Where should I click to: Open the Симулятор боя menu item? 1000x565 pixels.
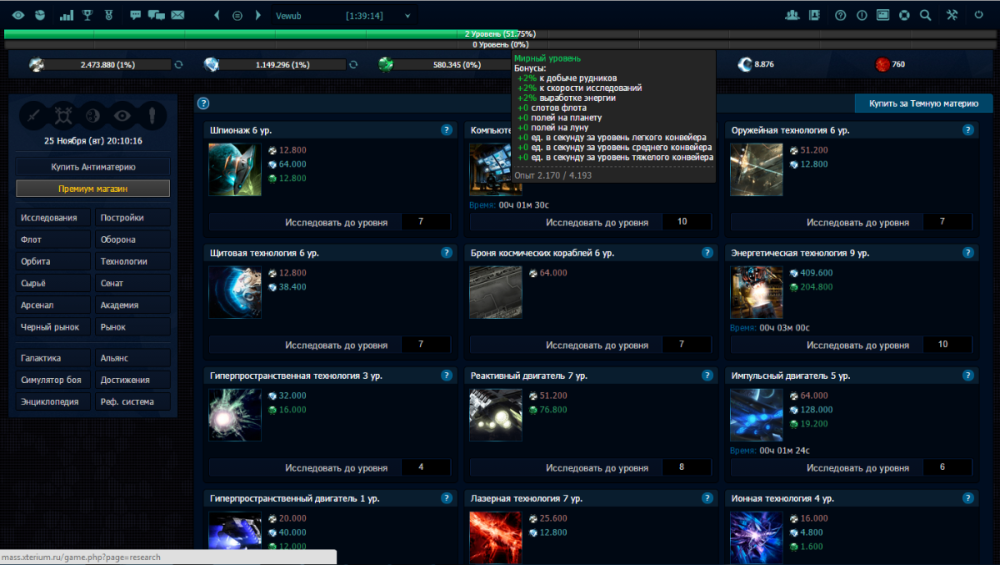point(53,379)
